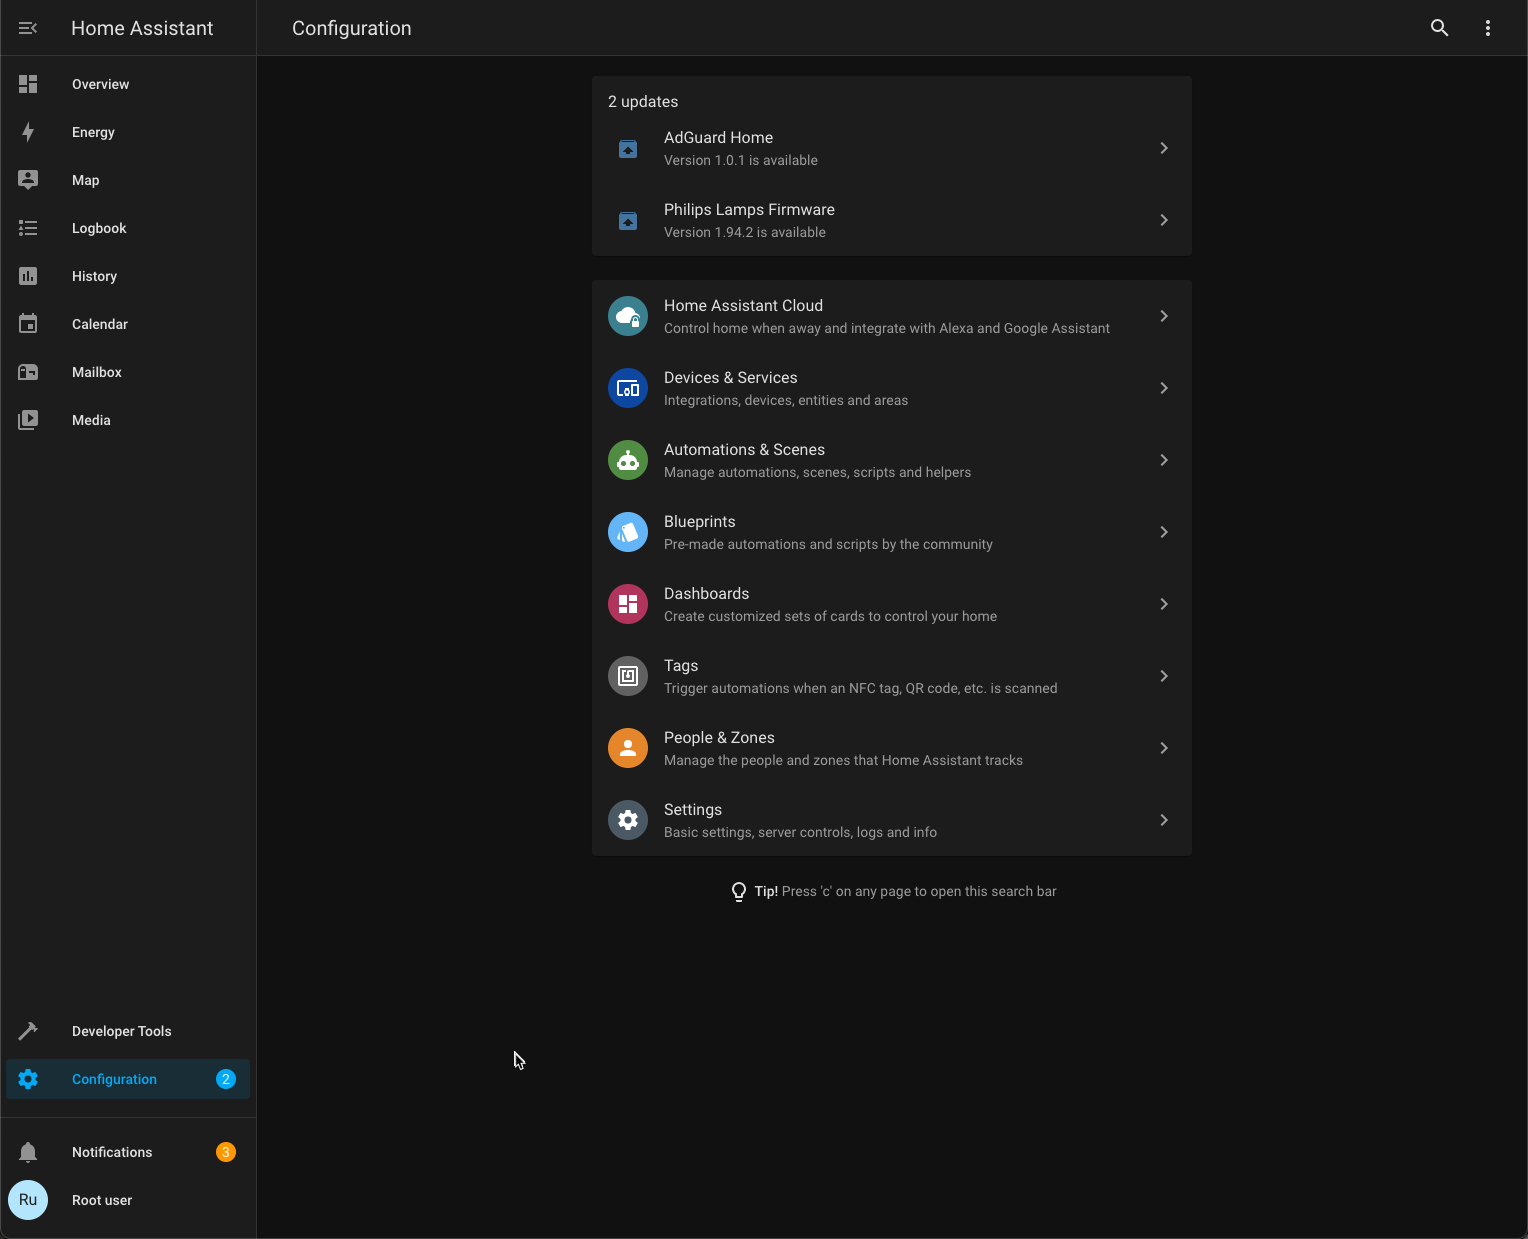Click the Overview dashboard icon
This screenshot has height=1239, width=1528.
click(28, 84)
